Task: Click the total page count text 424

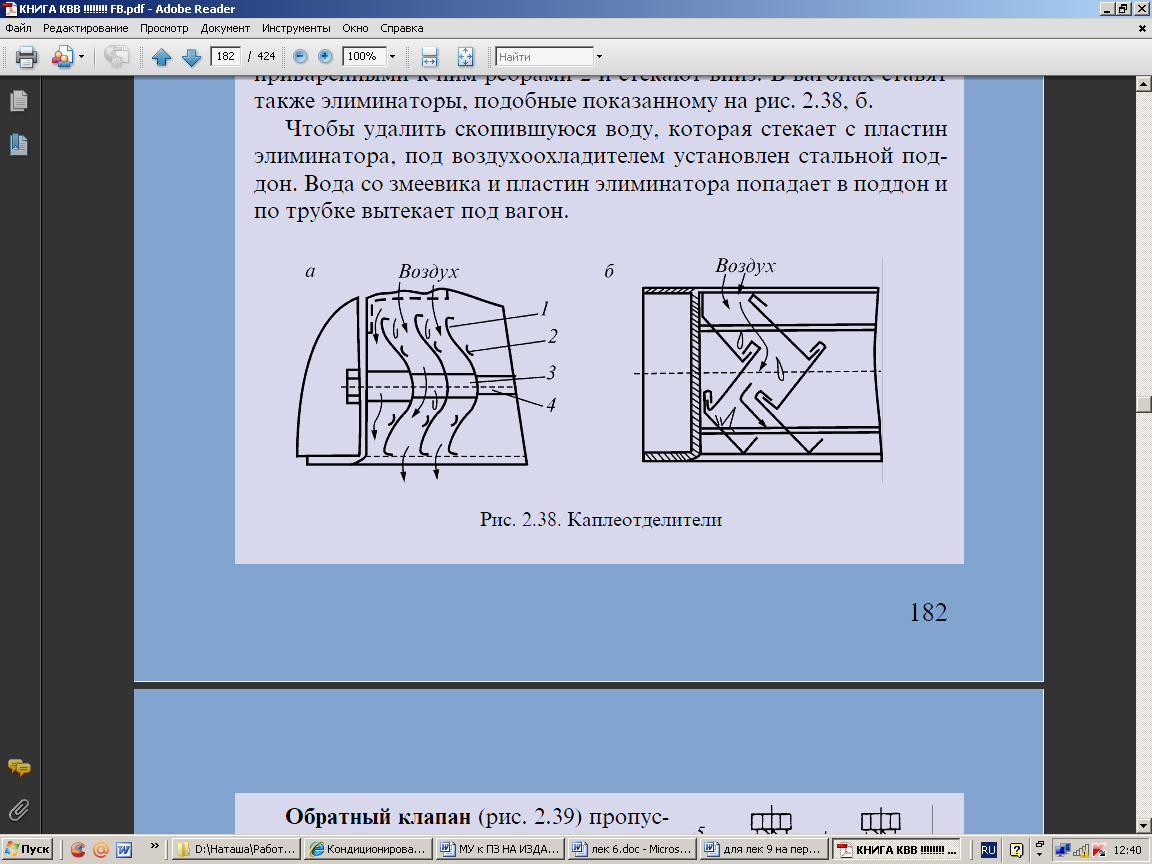Action: click(266, 57)
